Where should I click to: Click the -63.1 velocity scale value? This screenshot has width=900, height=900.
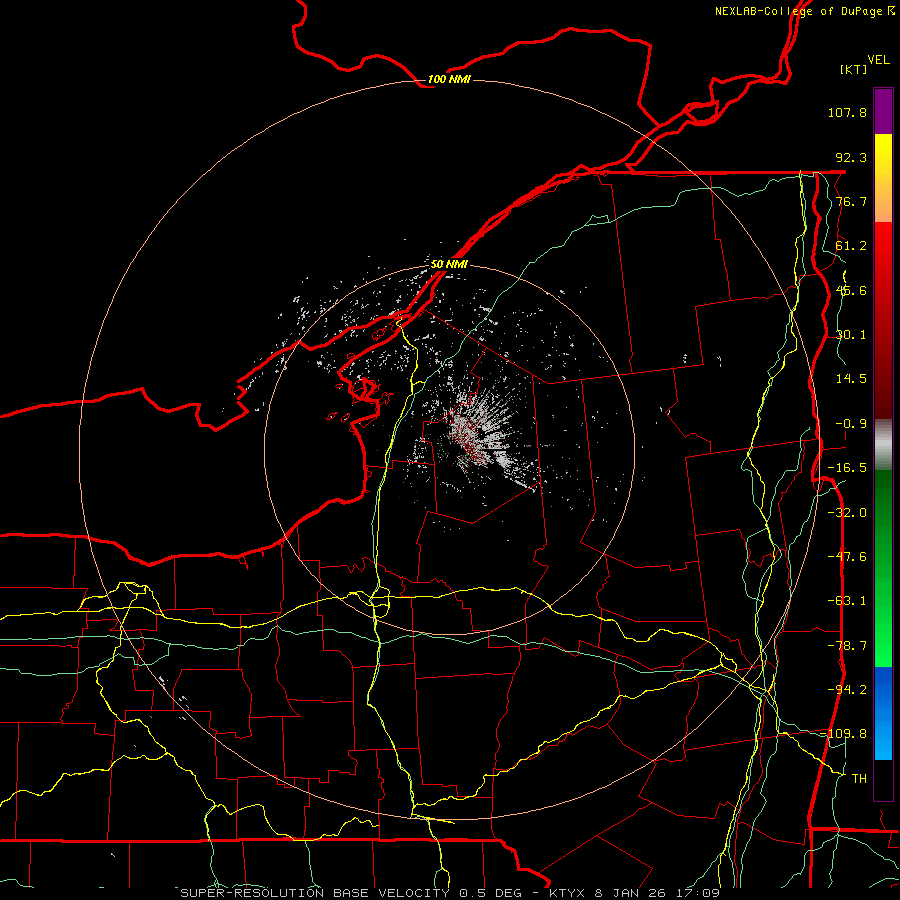(x=847, y=601)
